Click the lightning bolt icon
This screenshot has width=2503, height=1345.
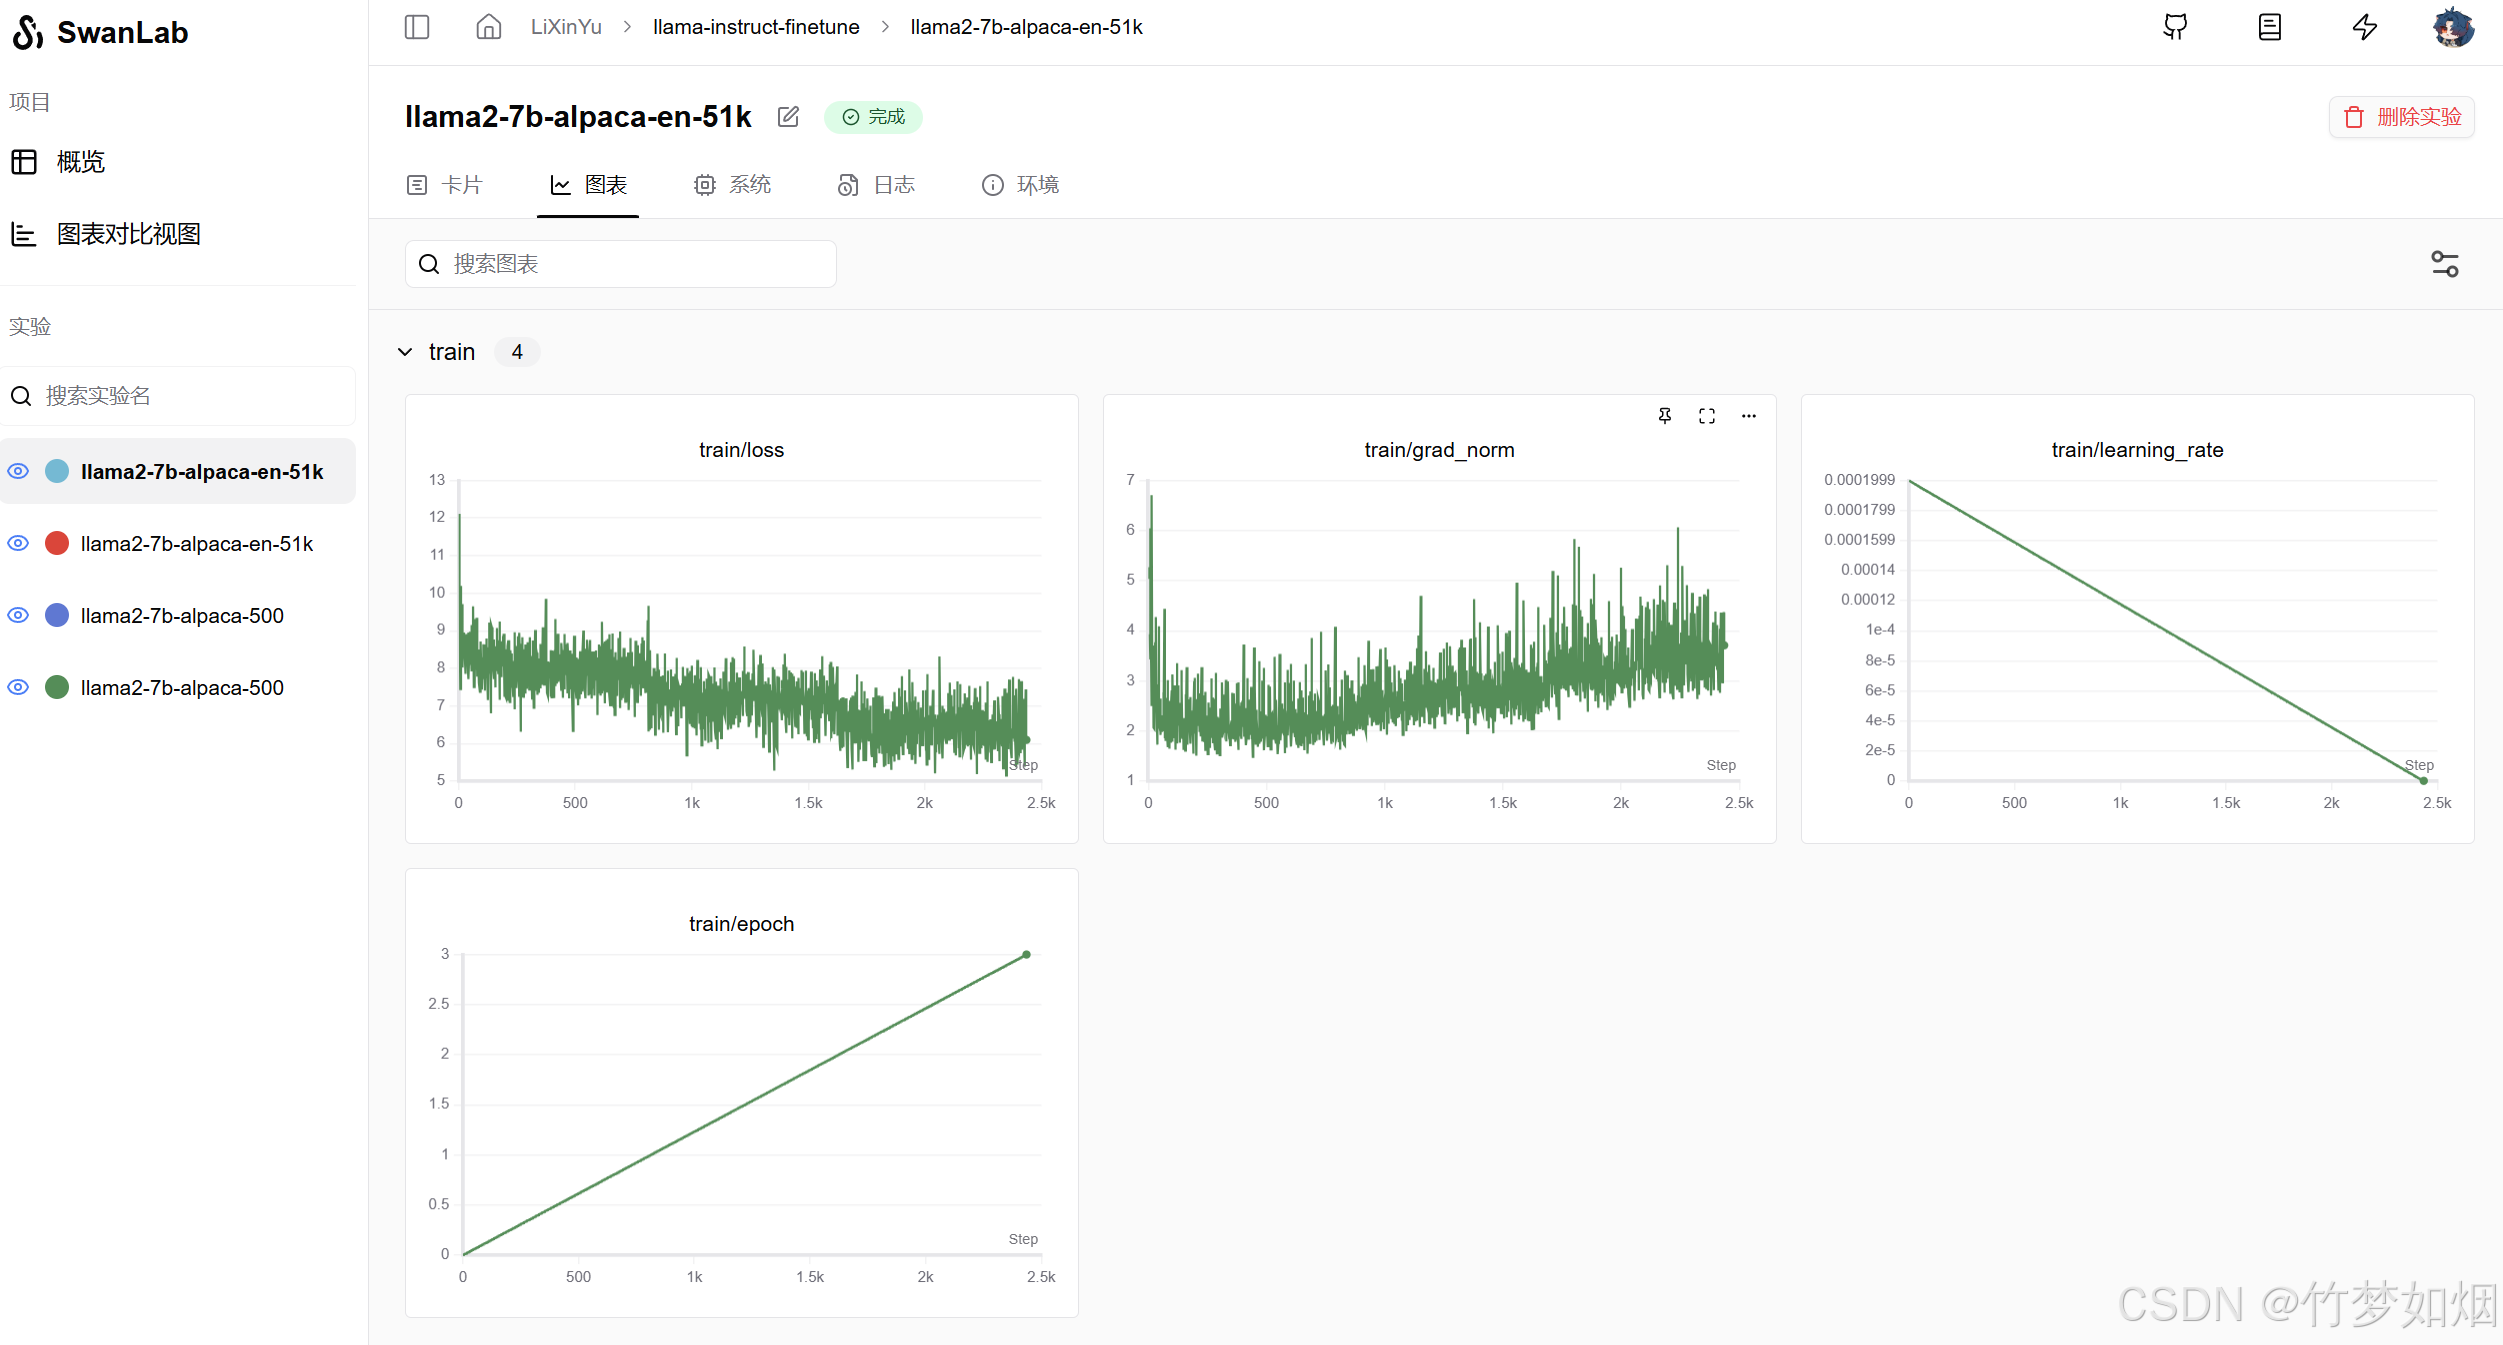(2364, 27)
